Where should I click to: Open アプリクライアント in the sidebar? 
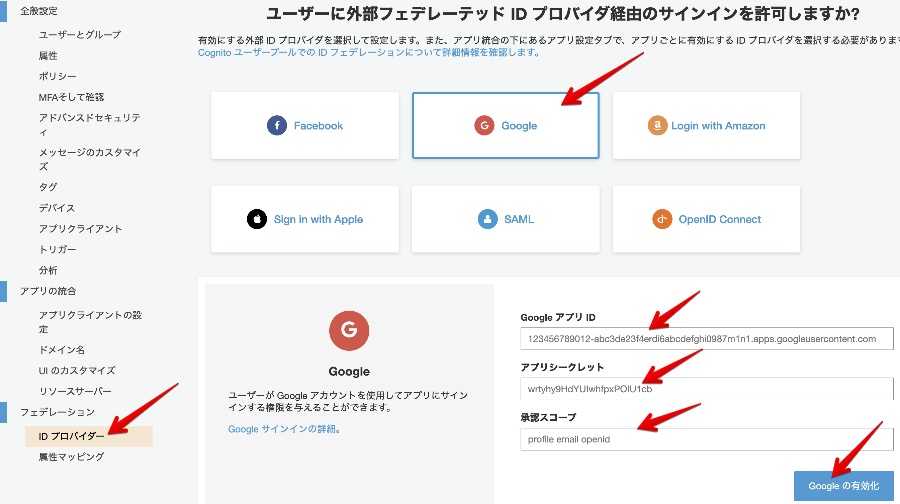pyautogui.click(x=80, y=228)
